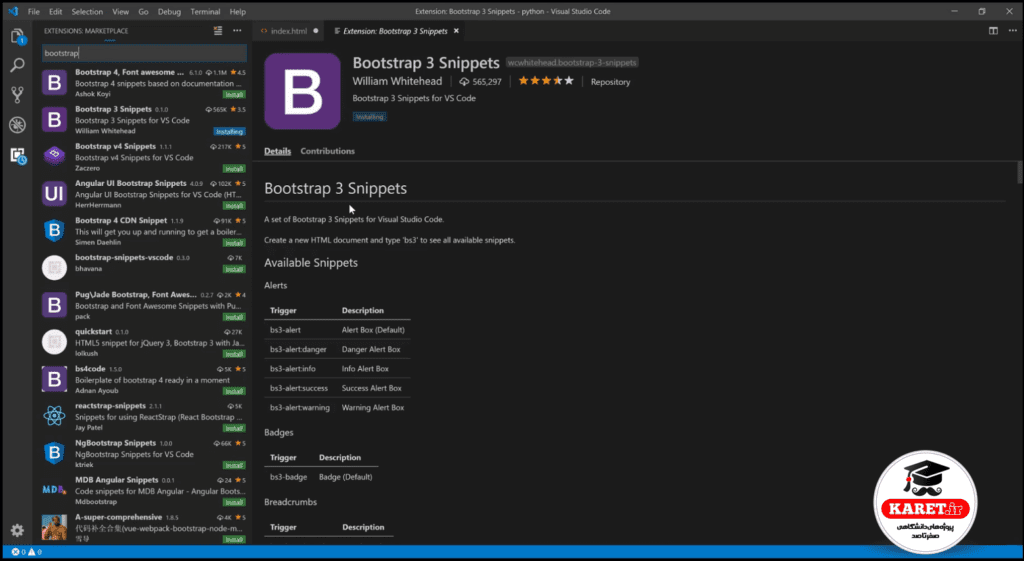Click identifier wcwhitehead.bootstrap-3-snippets
The image size is (1024, 561).
click(x=572, y=63)
